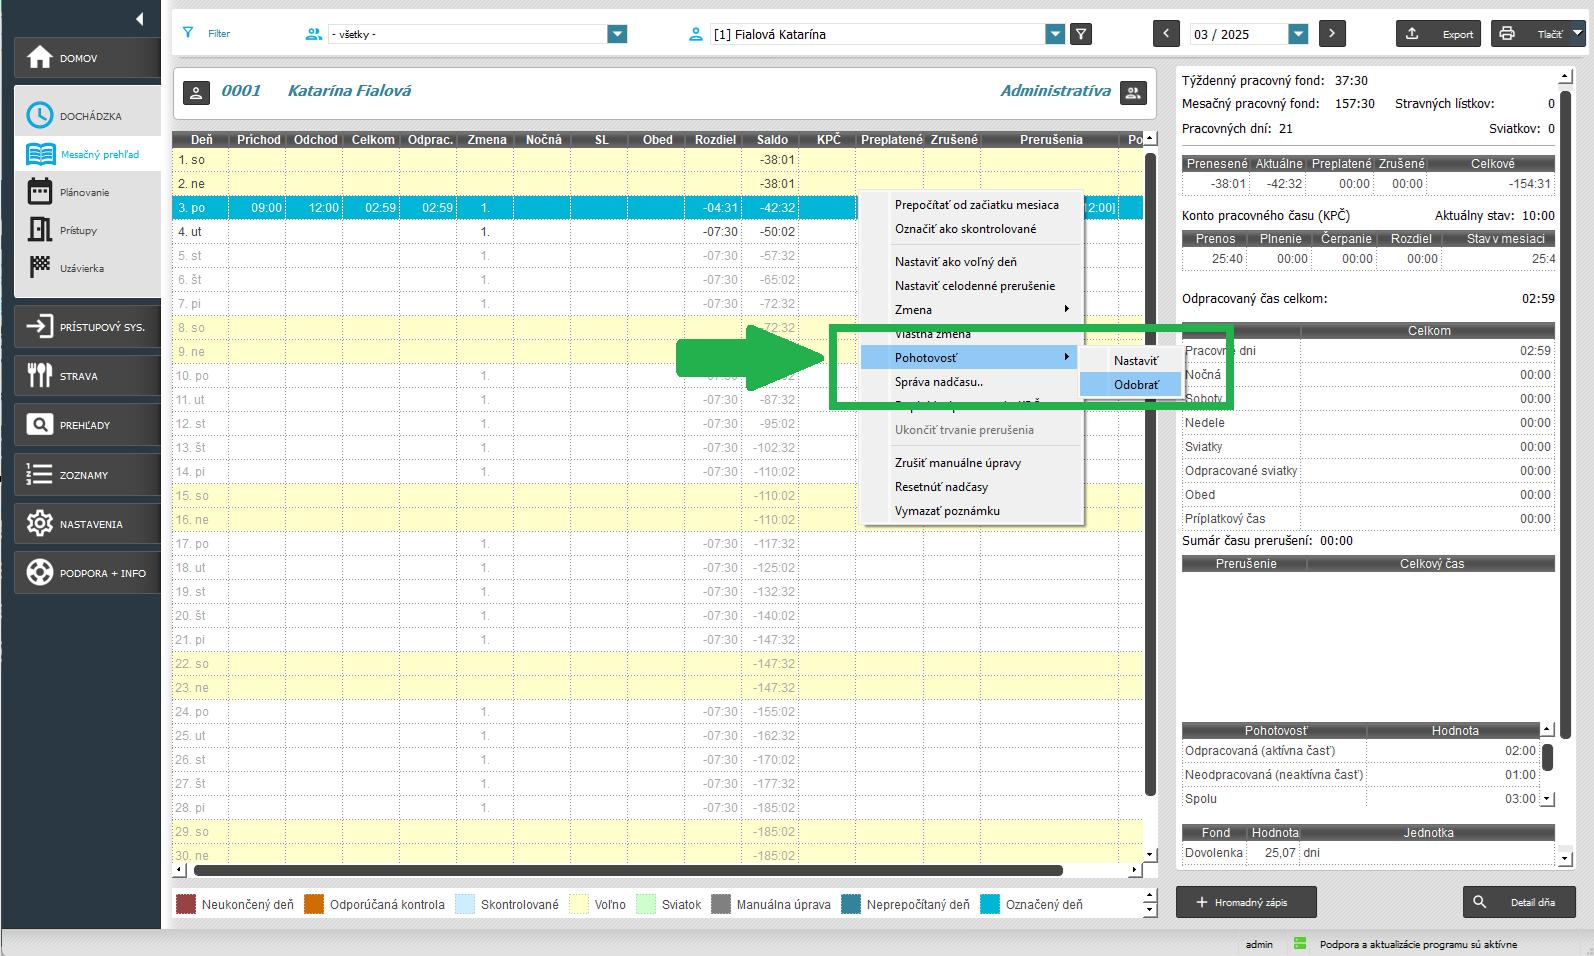
Task: Expand the employee group dropdown
Action: click(617, 34)
